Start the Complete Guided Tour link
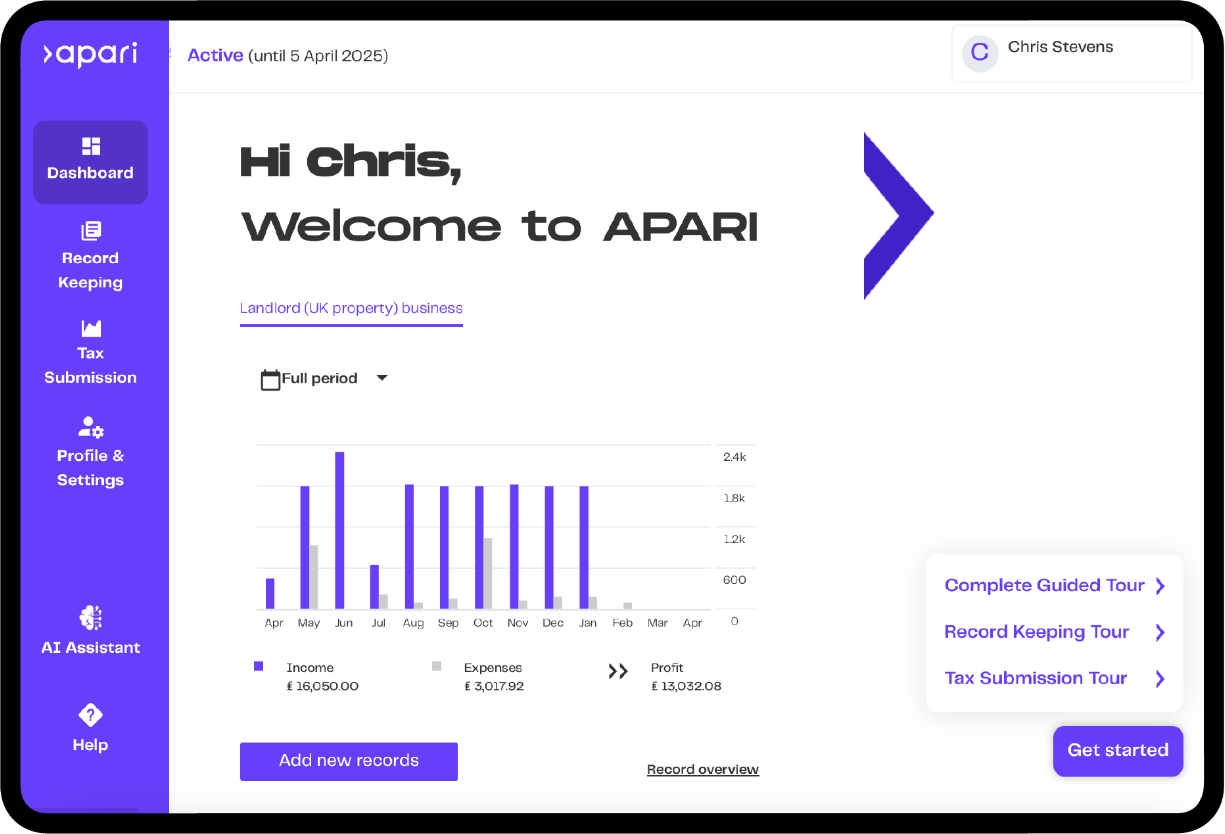Screen dimensions: 1225x834 click(x=1044, y=586)
